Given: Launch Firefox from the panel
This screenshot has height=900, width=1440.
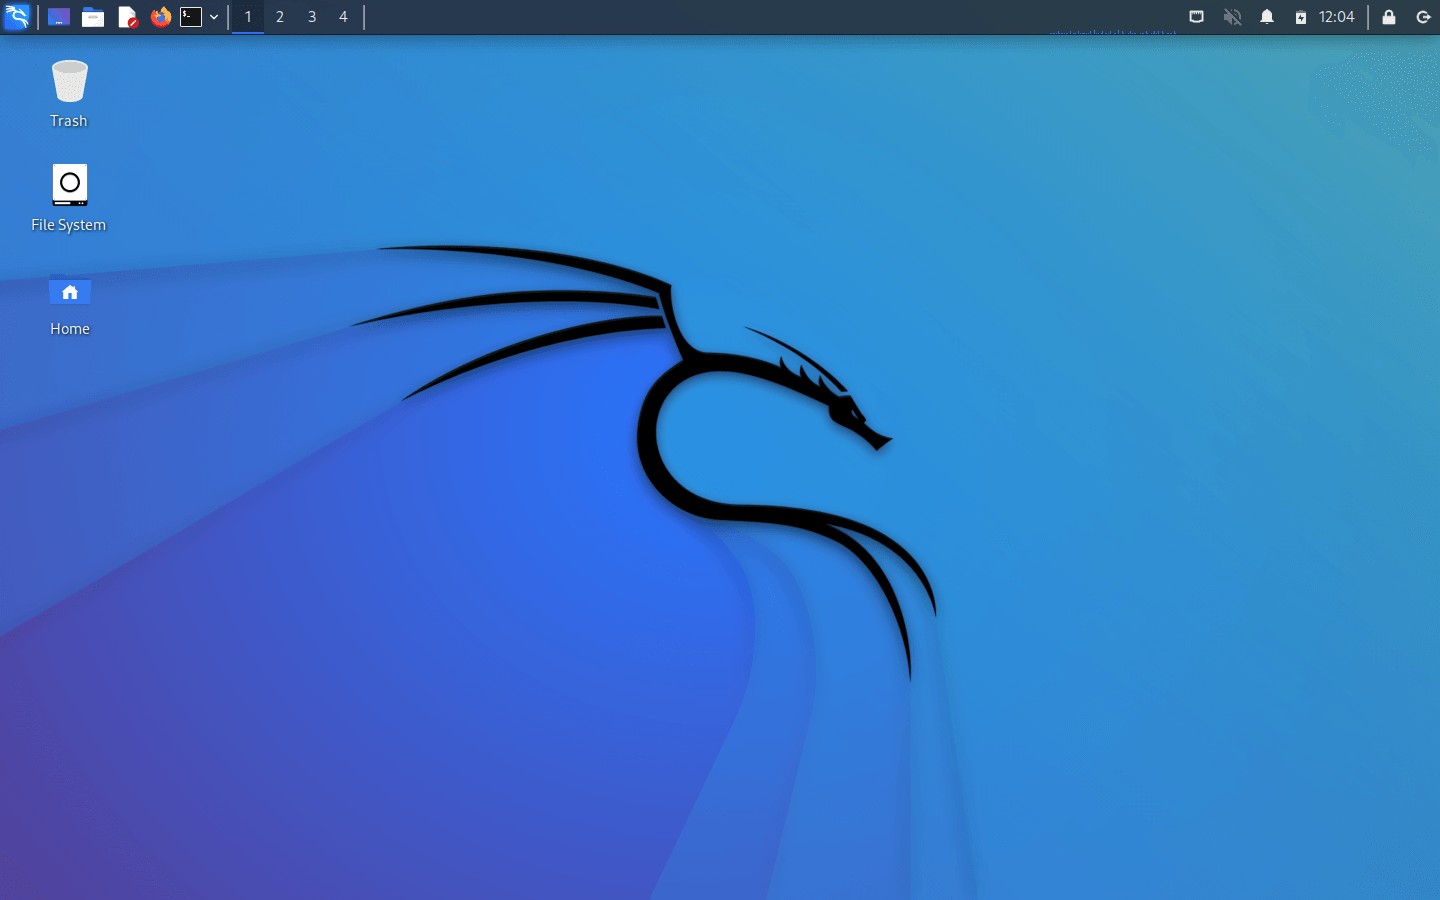Looking at the screenshot, I should [x=161, y=17].
